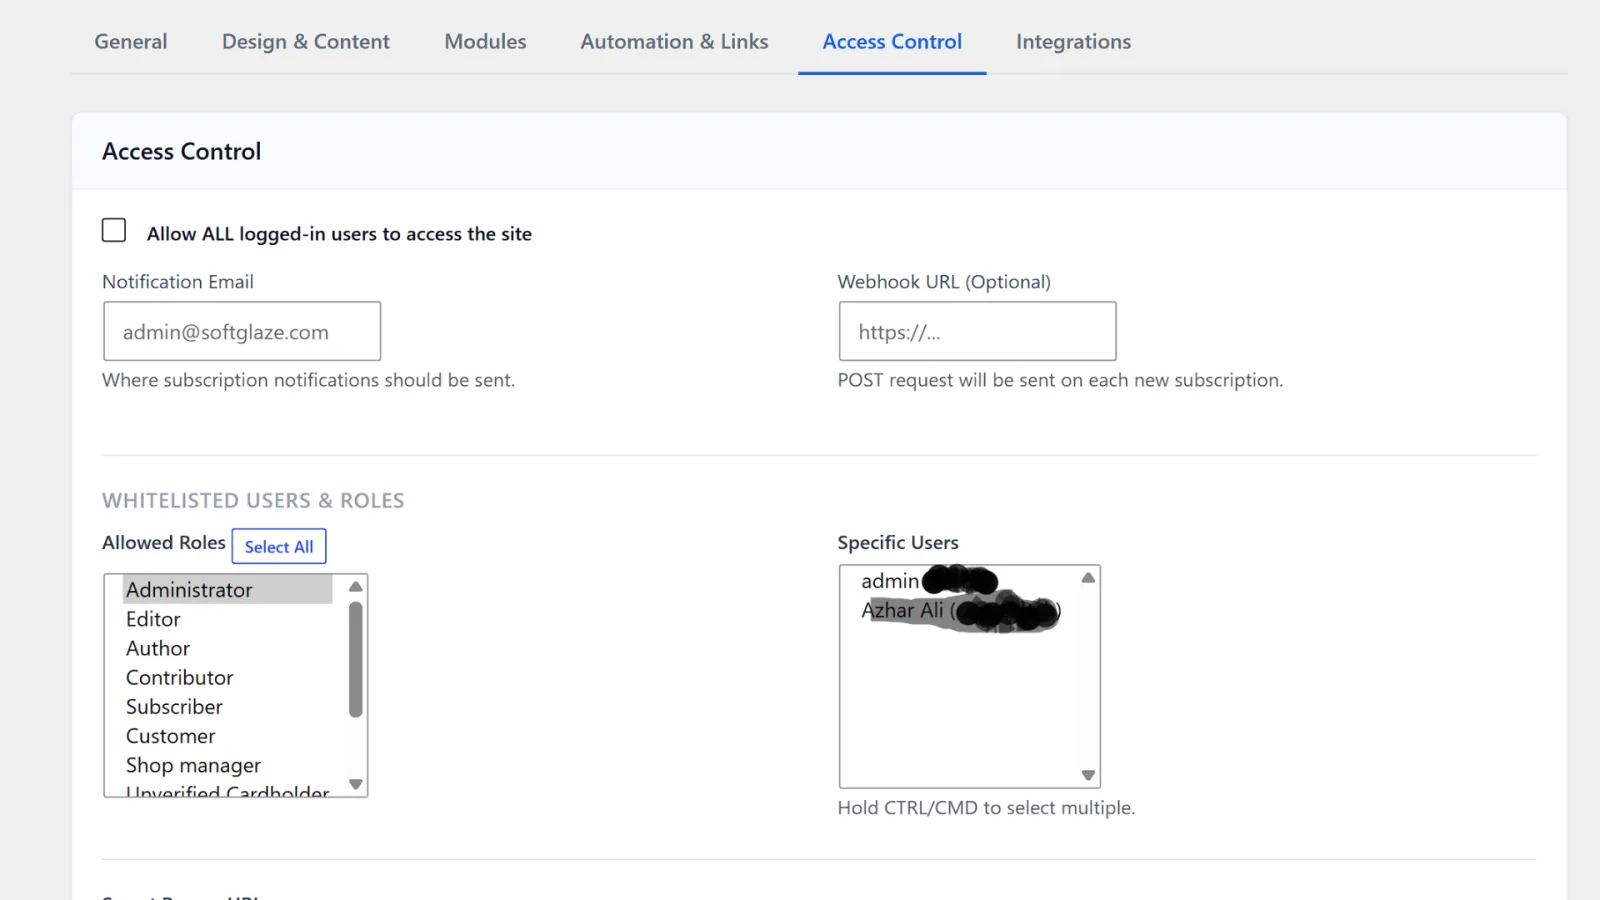1600x900 pixels.
Task: Open the Integrations tab
Action: coord(1073,42)
